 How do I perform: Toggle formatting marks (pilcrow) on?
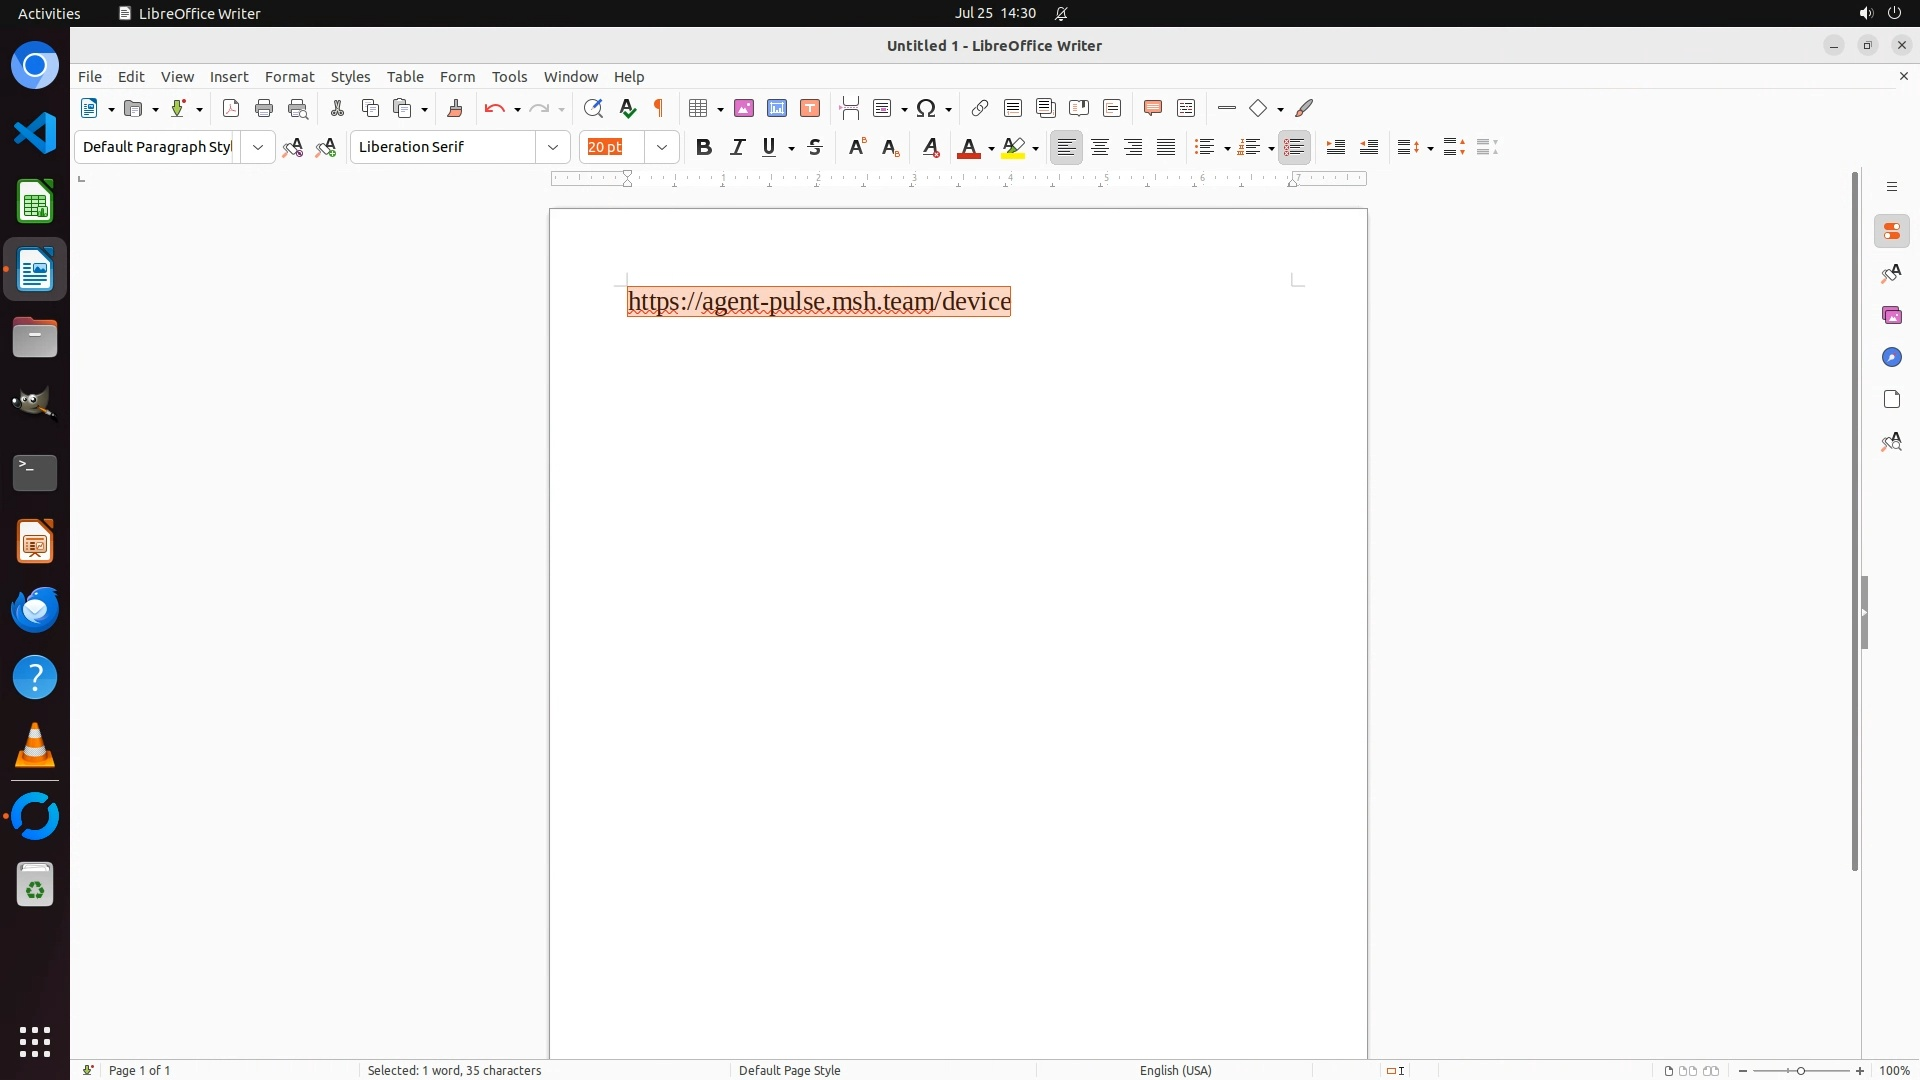tap(659, 108)
